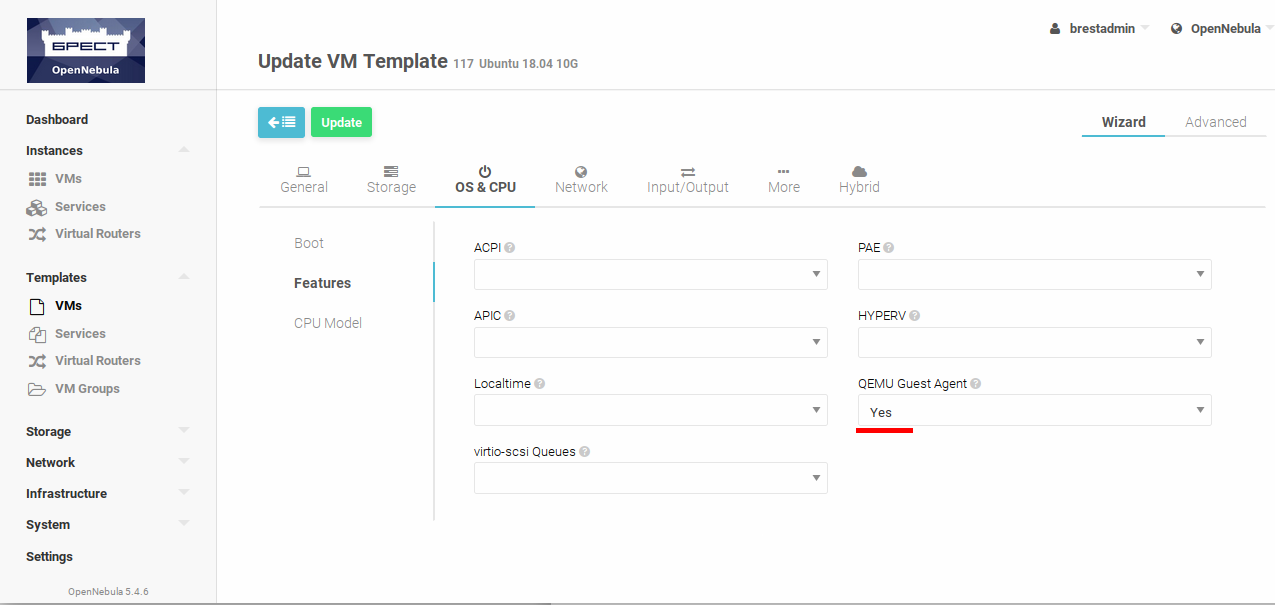
Task: Switch to Advanced editing mode
Action: 1215,122
